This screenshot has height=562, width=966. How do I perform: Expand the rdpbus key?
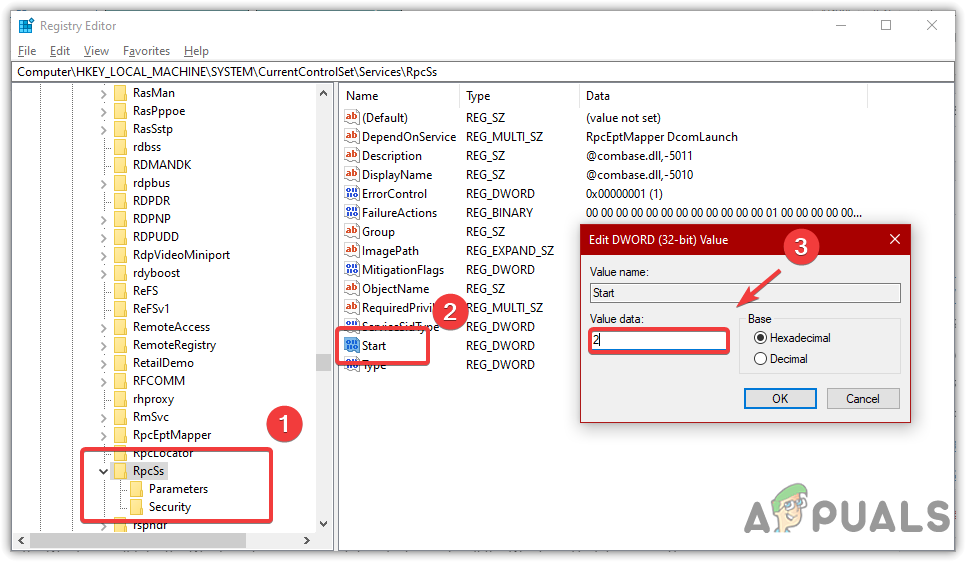click(103, 184)
